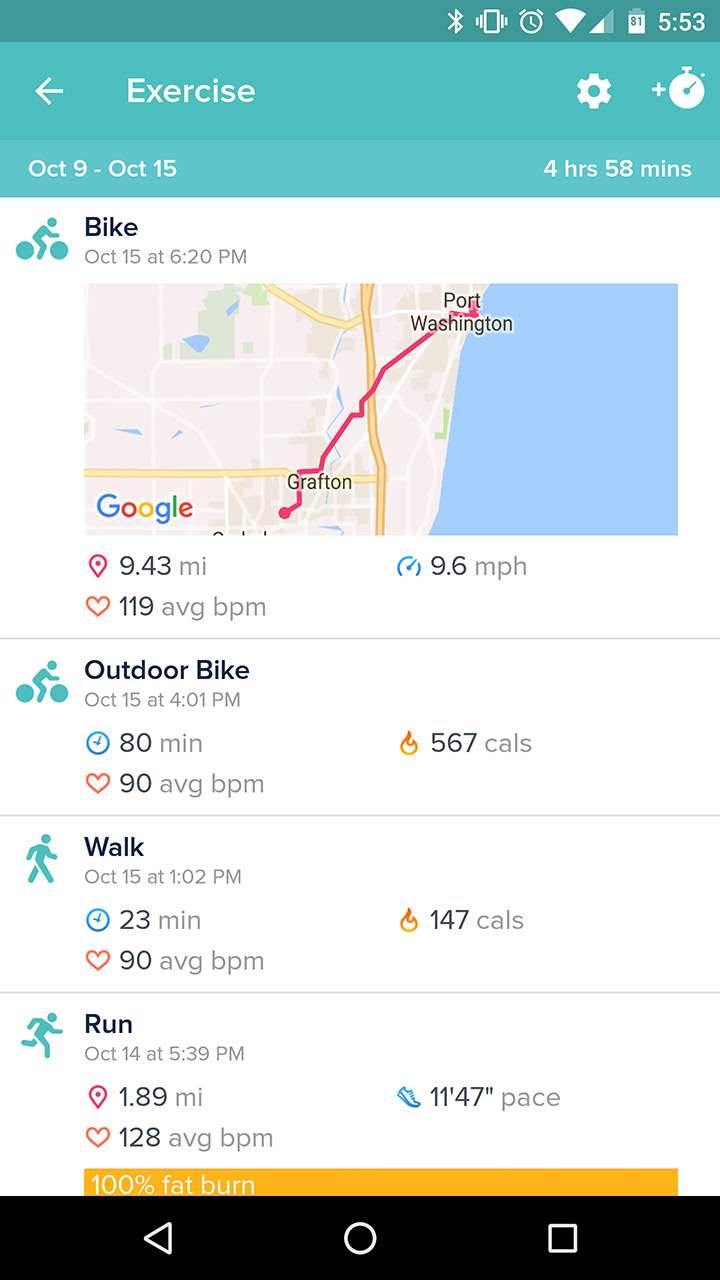Tap the 4 hrs 58 mins weekly total
This screenshot has width=720, height=1280.
617,169
